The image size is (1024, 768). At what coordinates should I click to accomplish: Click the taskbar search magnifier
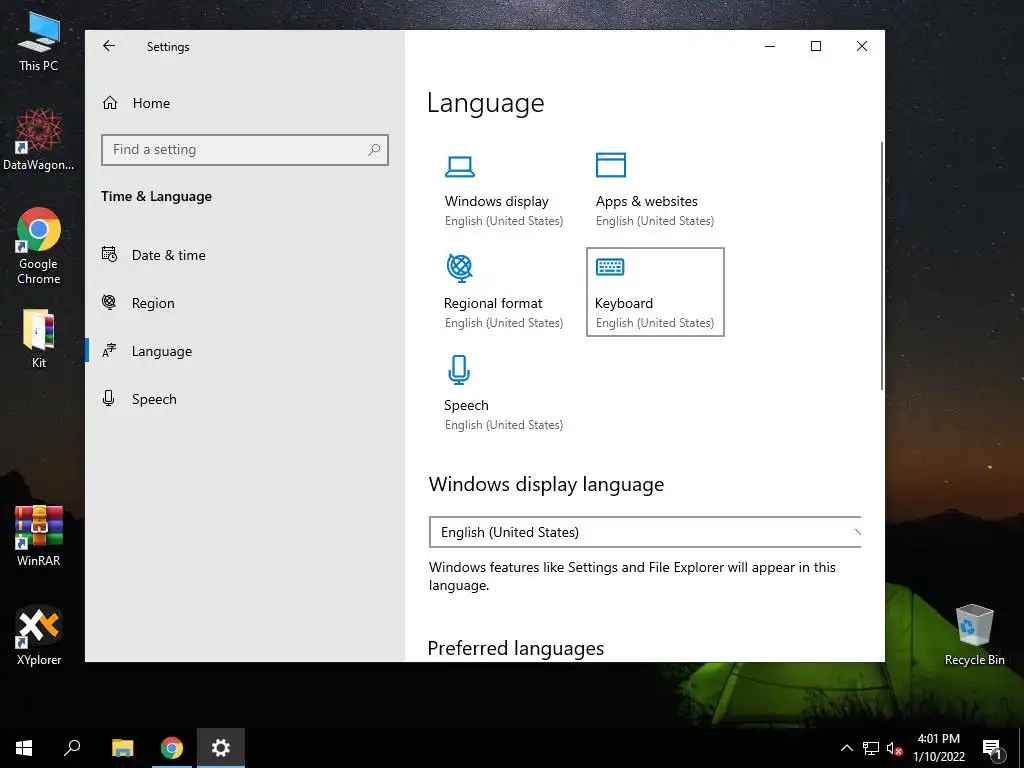(x=72, y=748)
